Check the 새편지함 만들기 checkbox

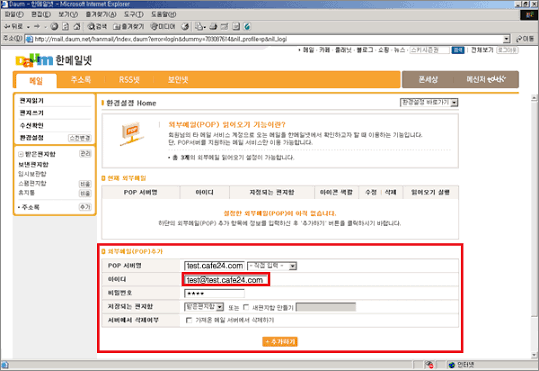point(246,307)
